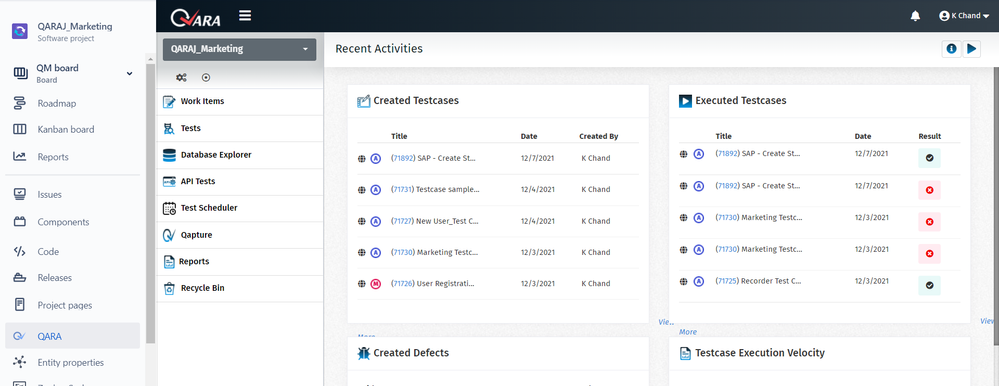The height and width of the screenshot is (386, 999).
Task: Toggle the hamburger menu beside QARA logo
Action: [245, 15]
